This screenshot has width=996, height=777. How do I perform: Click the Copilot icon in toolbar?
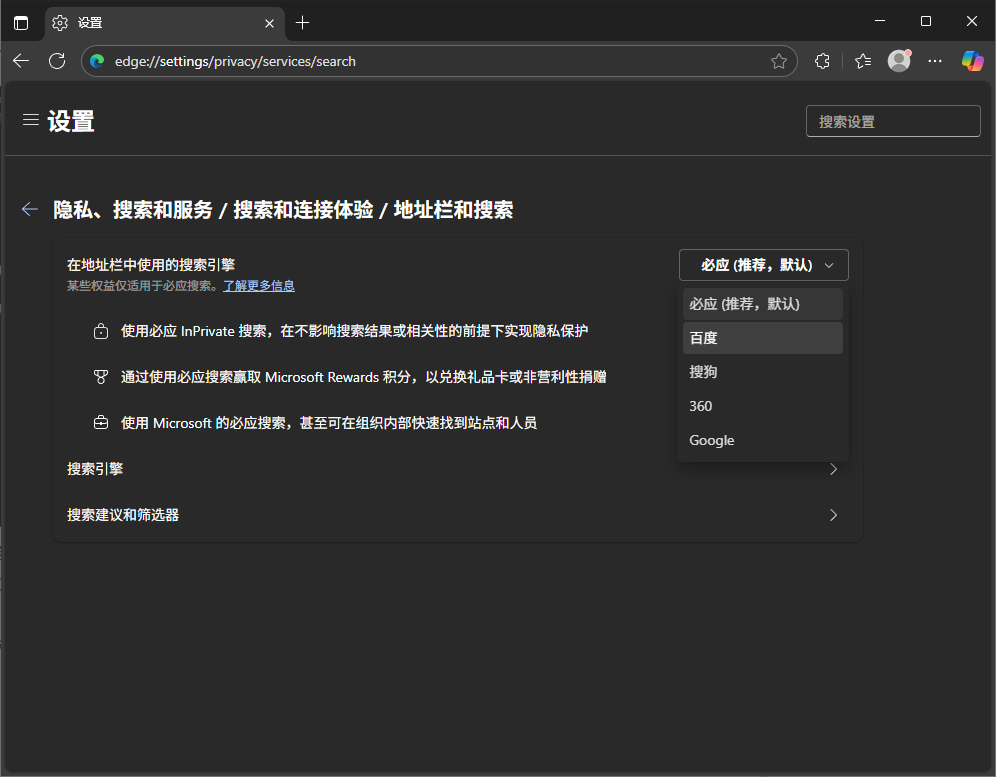tap(972, 61)
